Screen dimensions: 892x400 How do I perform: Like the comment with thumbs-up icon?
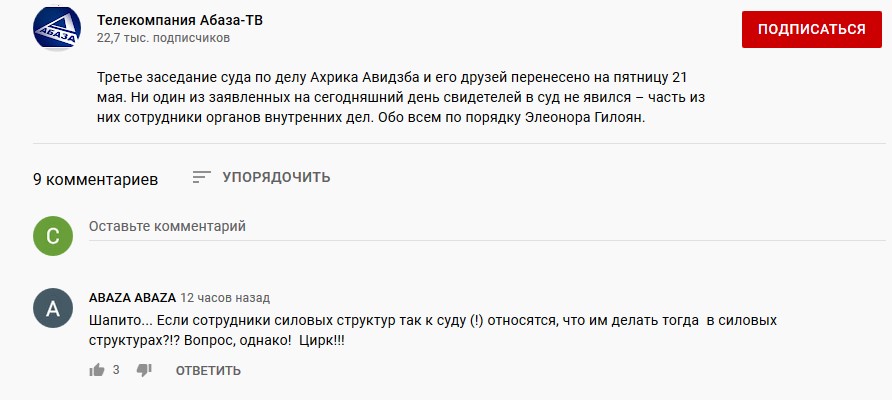pos(97,370)
